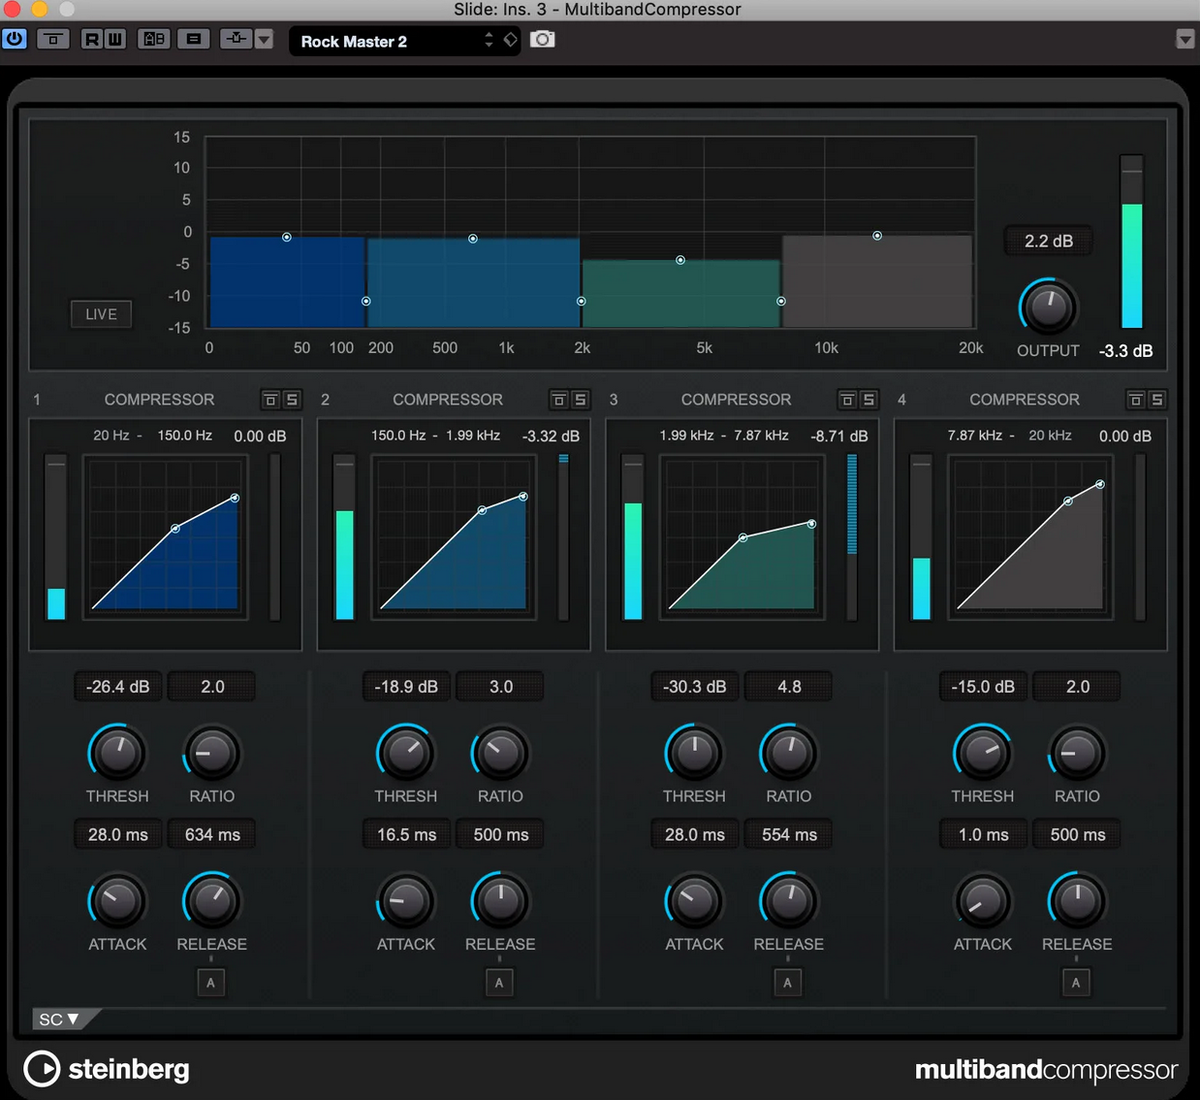Edit the 2.2 dB output value field
The image size is (1200, 1100).
tap(1048, 241)
